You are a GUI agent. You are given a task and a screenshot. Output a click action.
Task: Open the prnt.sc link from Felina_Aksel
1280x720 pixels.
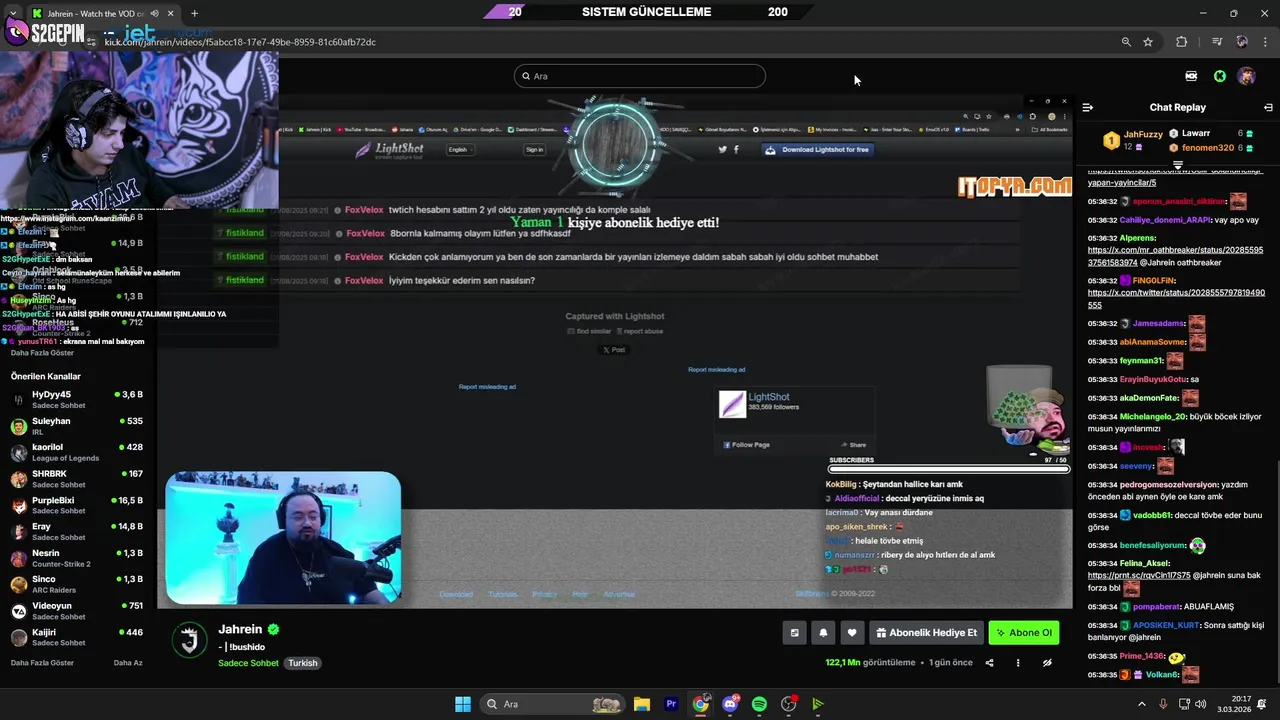(1139, 576)
